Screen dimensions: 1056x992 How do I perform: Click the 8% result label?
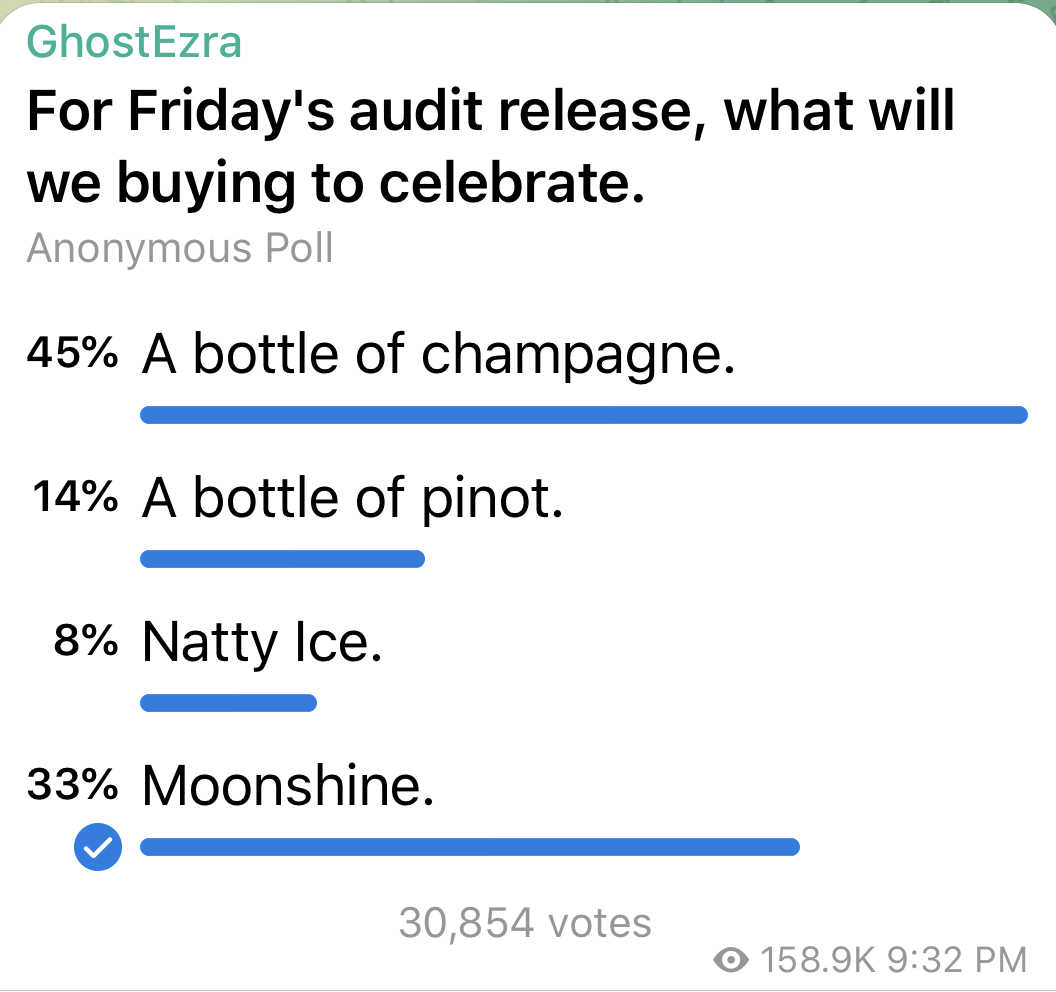tap(86, 642)
